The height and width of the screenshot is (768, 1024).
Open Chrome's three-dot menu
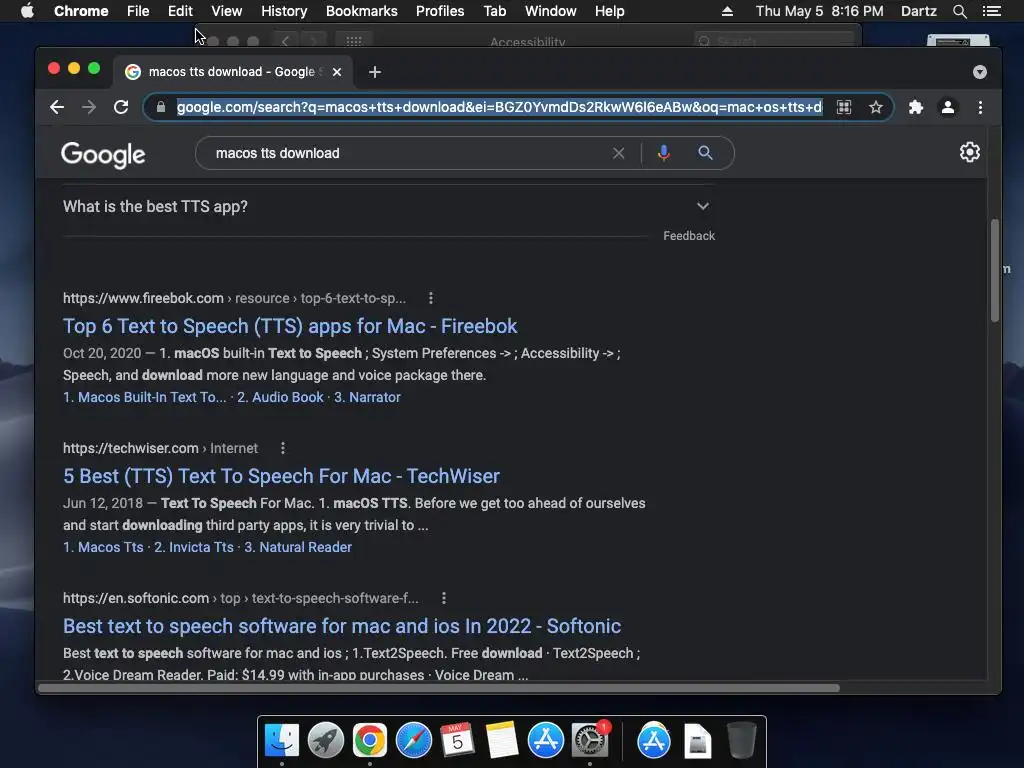[x=980, y=107]
